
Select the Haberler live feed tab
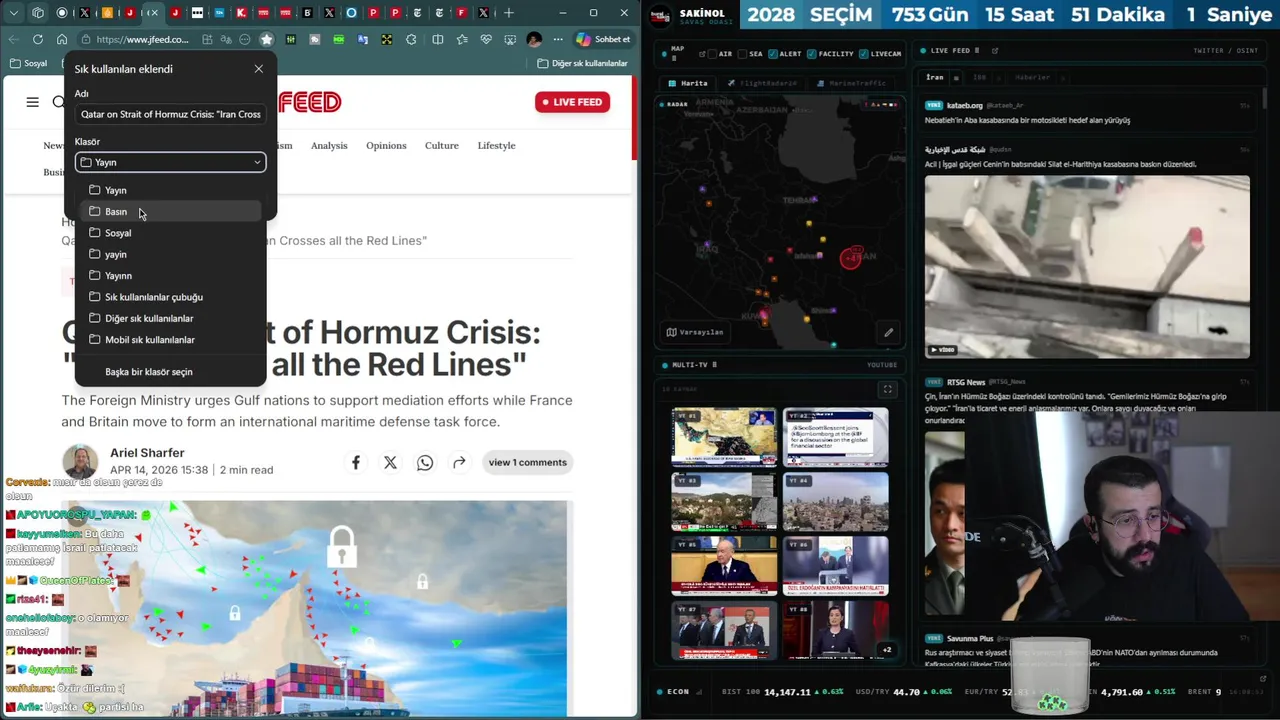point(1032,77)
